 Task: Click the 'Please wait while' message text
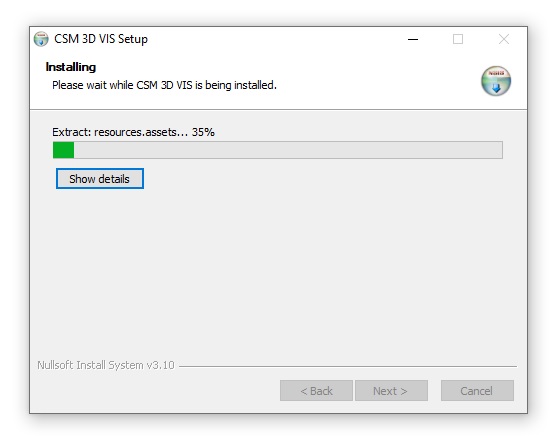coord(93,85)
